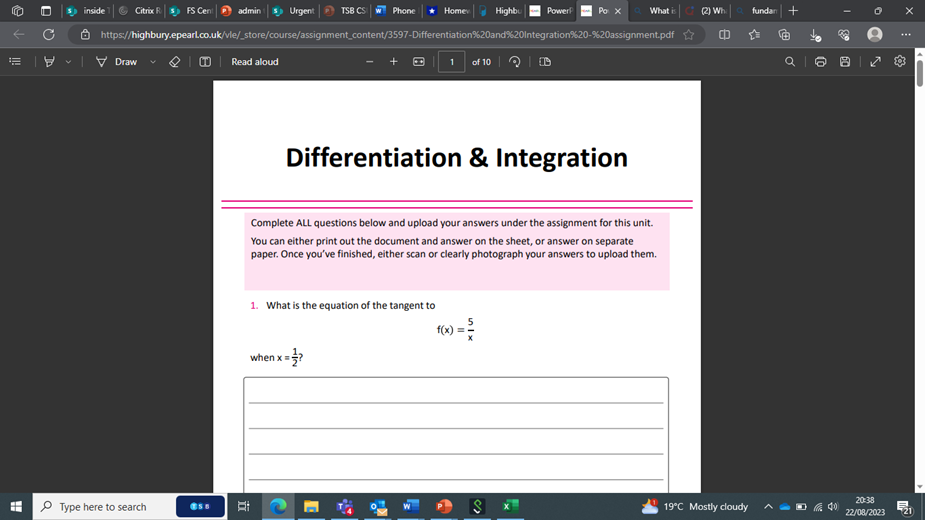This screenshot has width=925, height=520.
Task: Toggle the page view layout icon
Action: coord(545,61)
